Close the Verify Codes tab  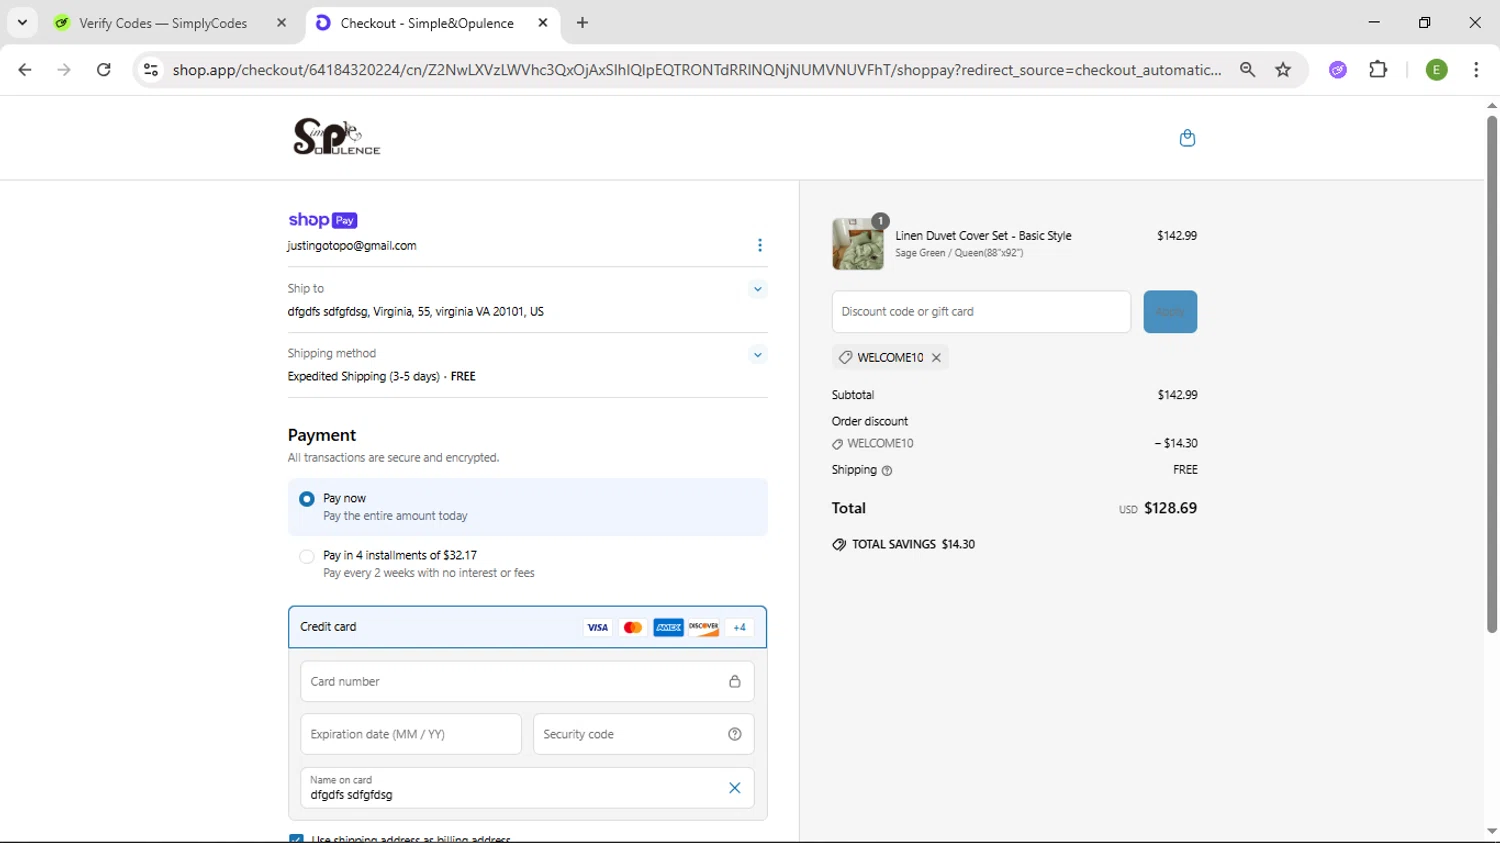point(281,22)
